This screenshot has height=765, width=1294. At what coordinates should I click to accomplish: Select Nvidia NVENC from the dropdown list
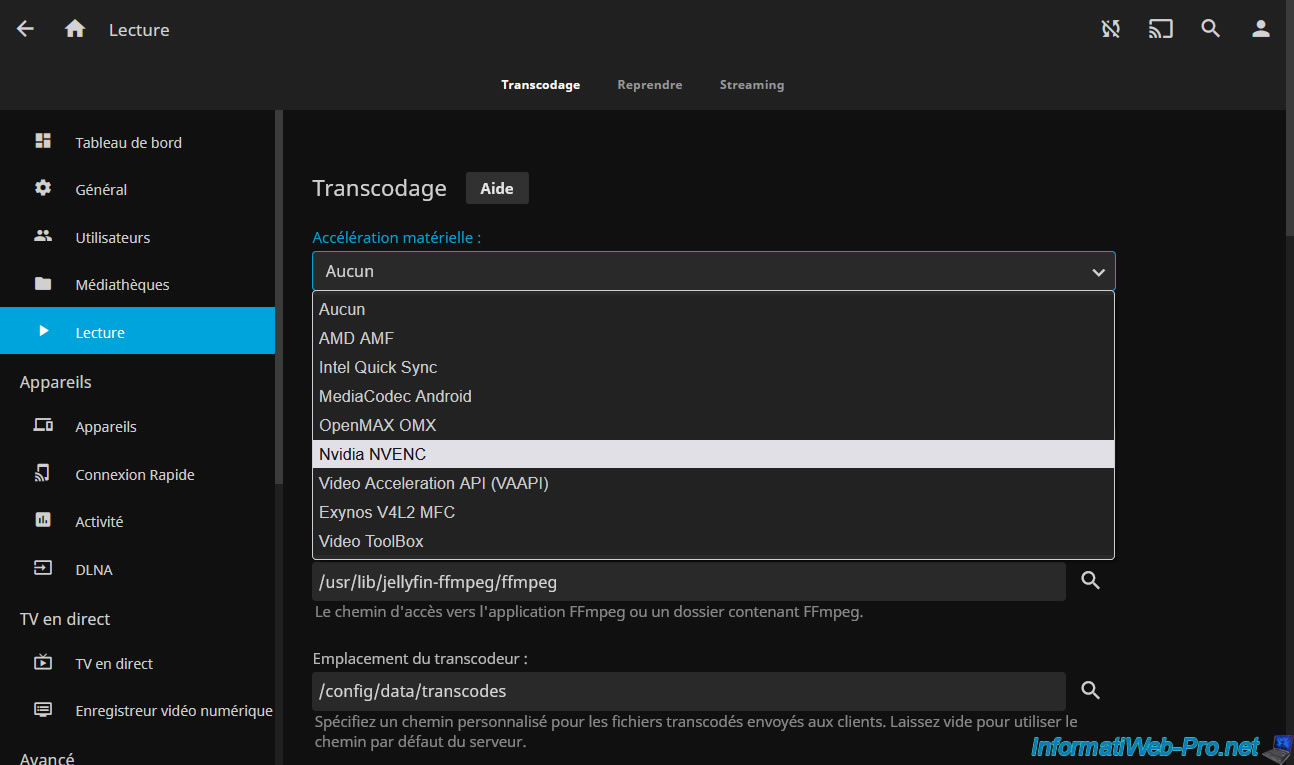[713, 454]
